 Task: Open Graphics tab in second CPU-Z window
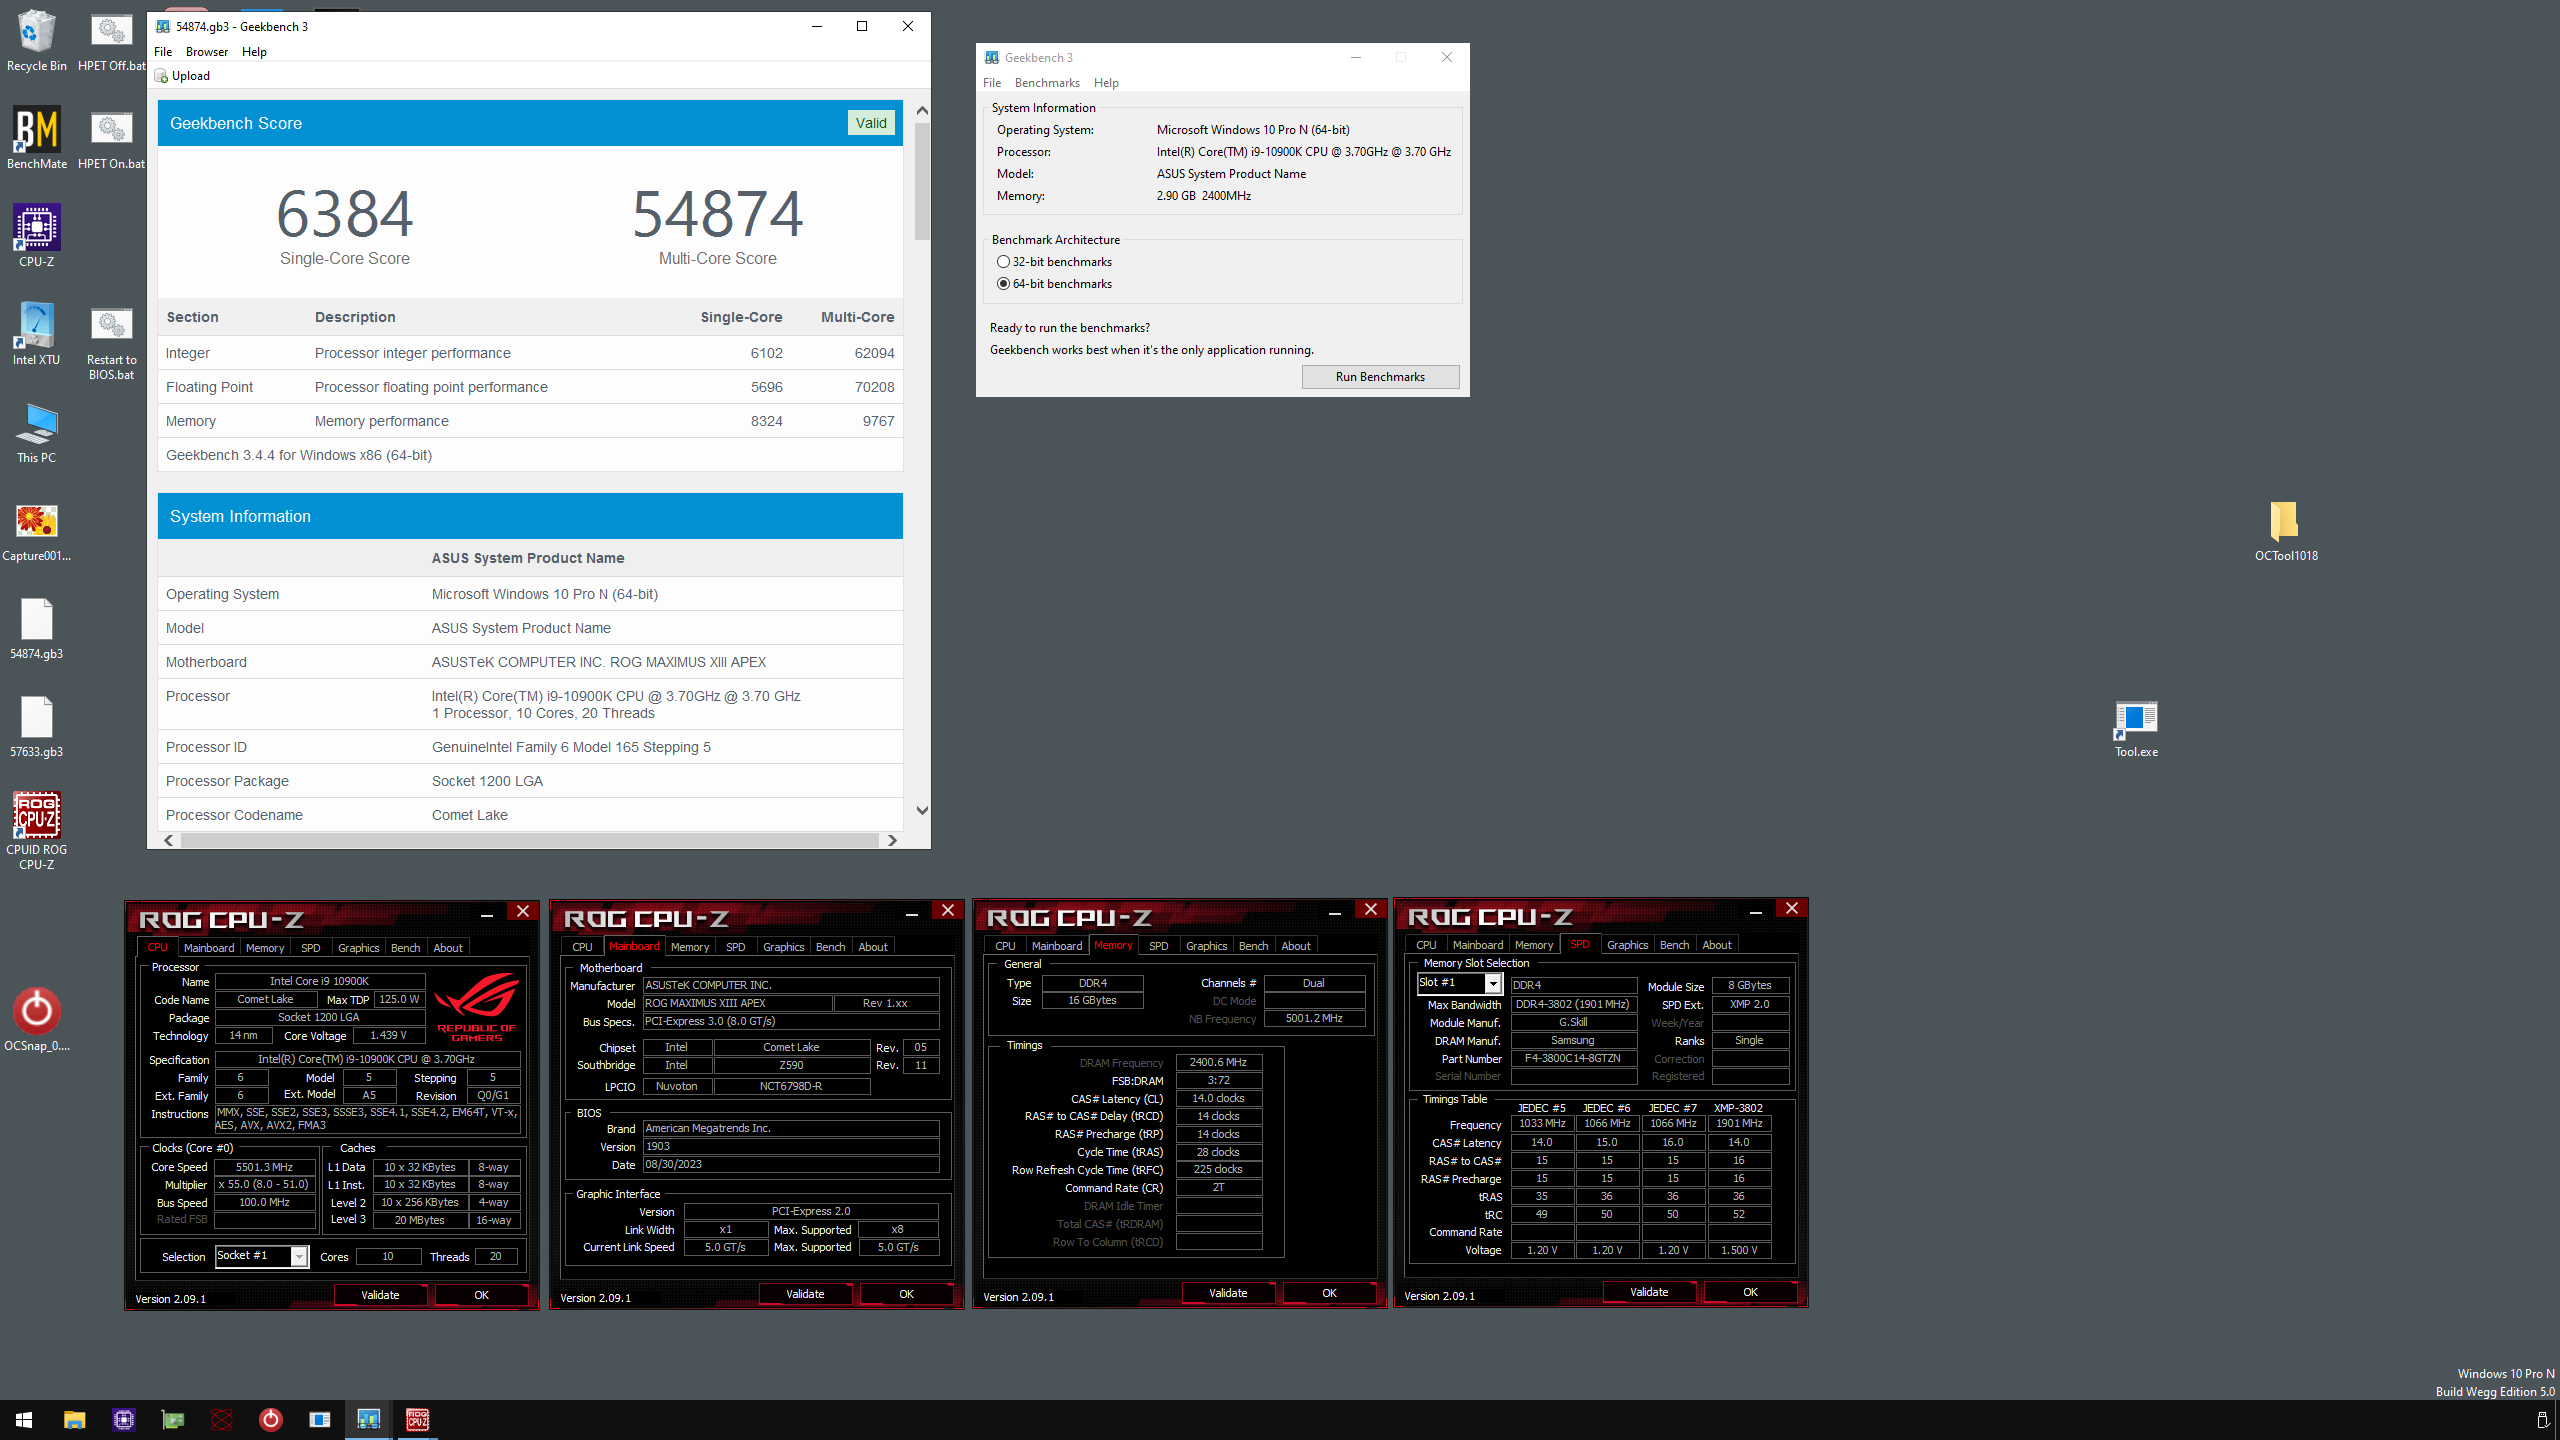coord(783,947)
